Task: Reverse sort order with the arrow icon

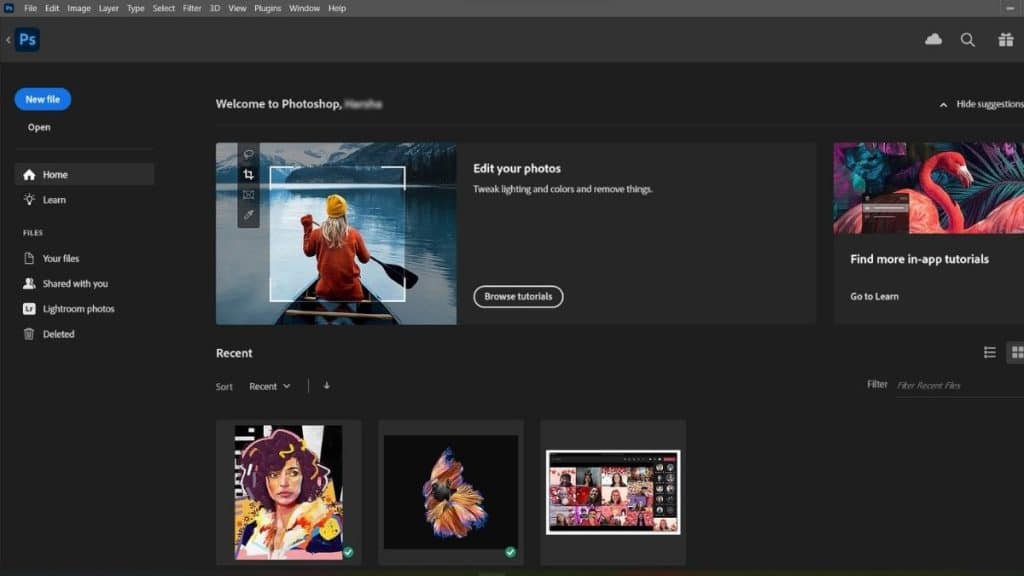Action: pos(327,386)
